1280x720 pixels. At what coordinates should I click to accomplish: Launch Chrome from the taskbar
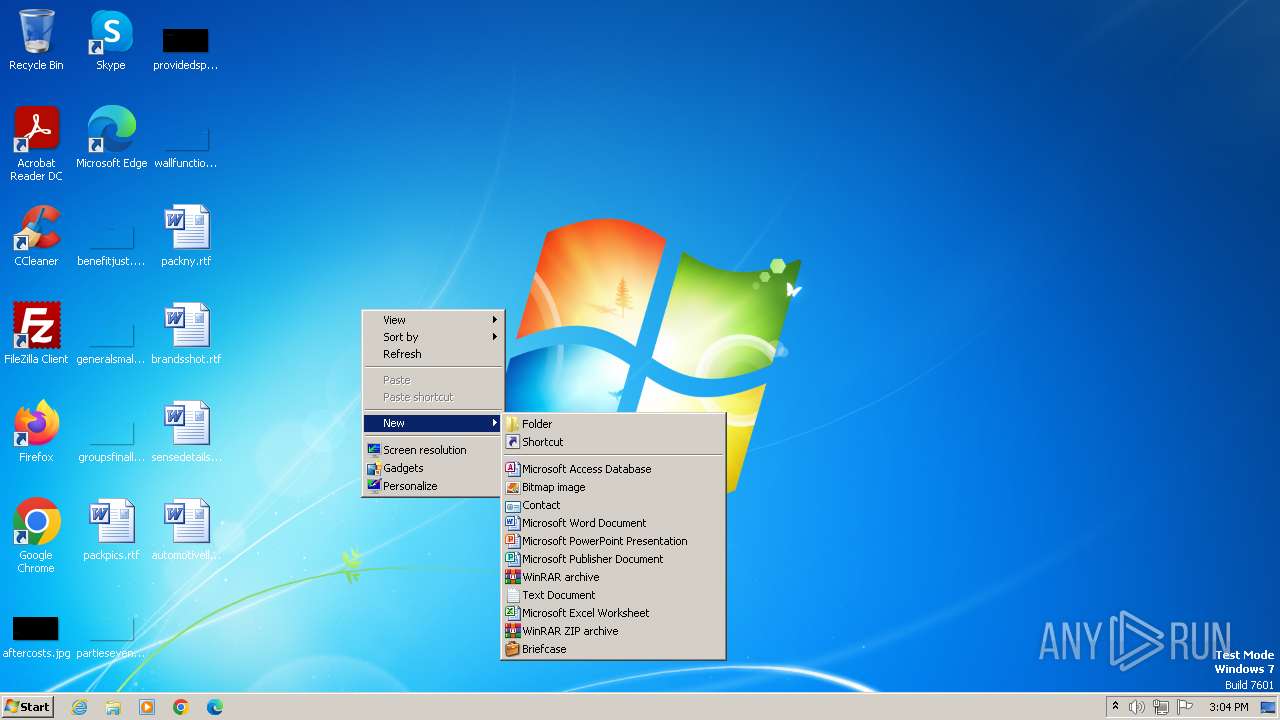(x=181, y=707)
